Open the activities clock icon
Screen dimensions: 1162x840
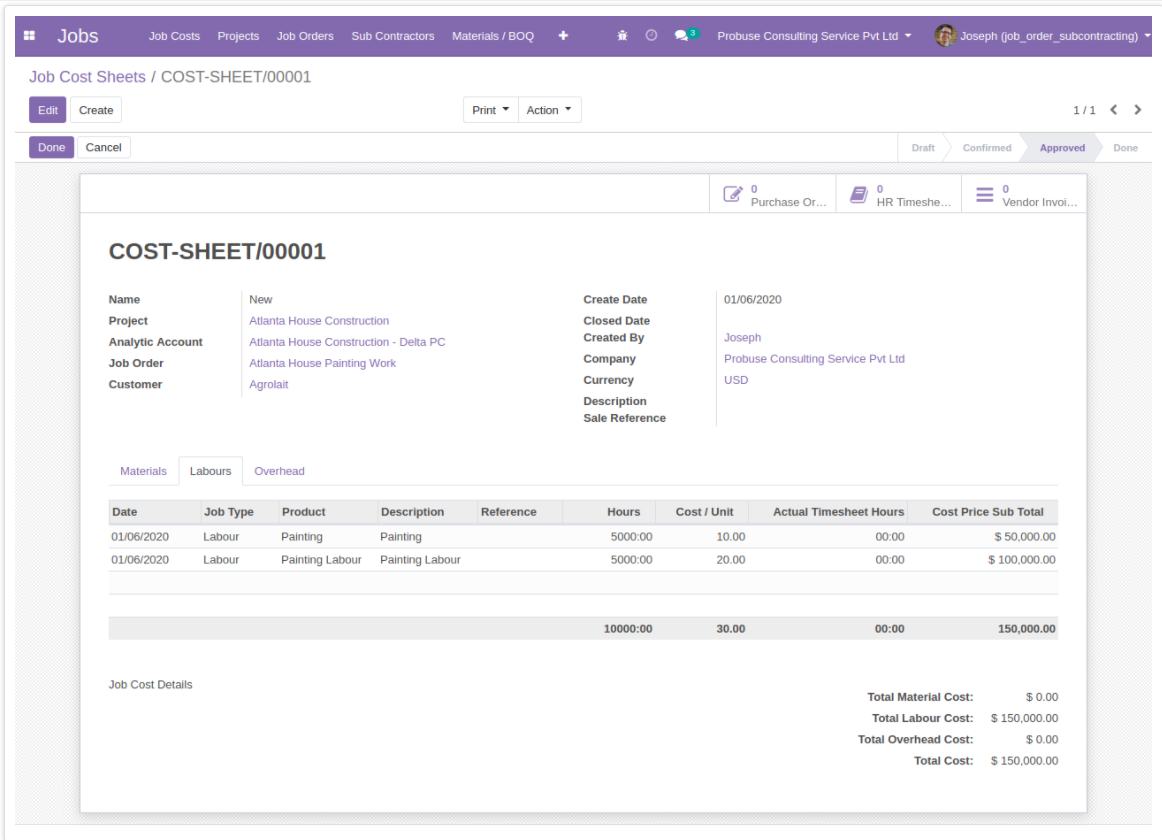651,36
